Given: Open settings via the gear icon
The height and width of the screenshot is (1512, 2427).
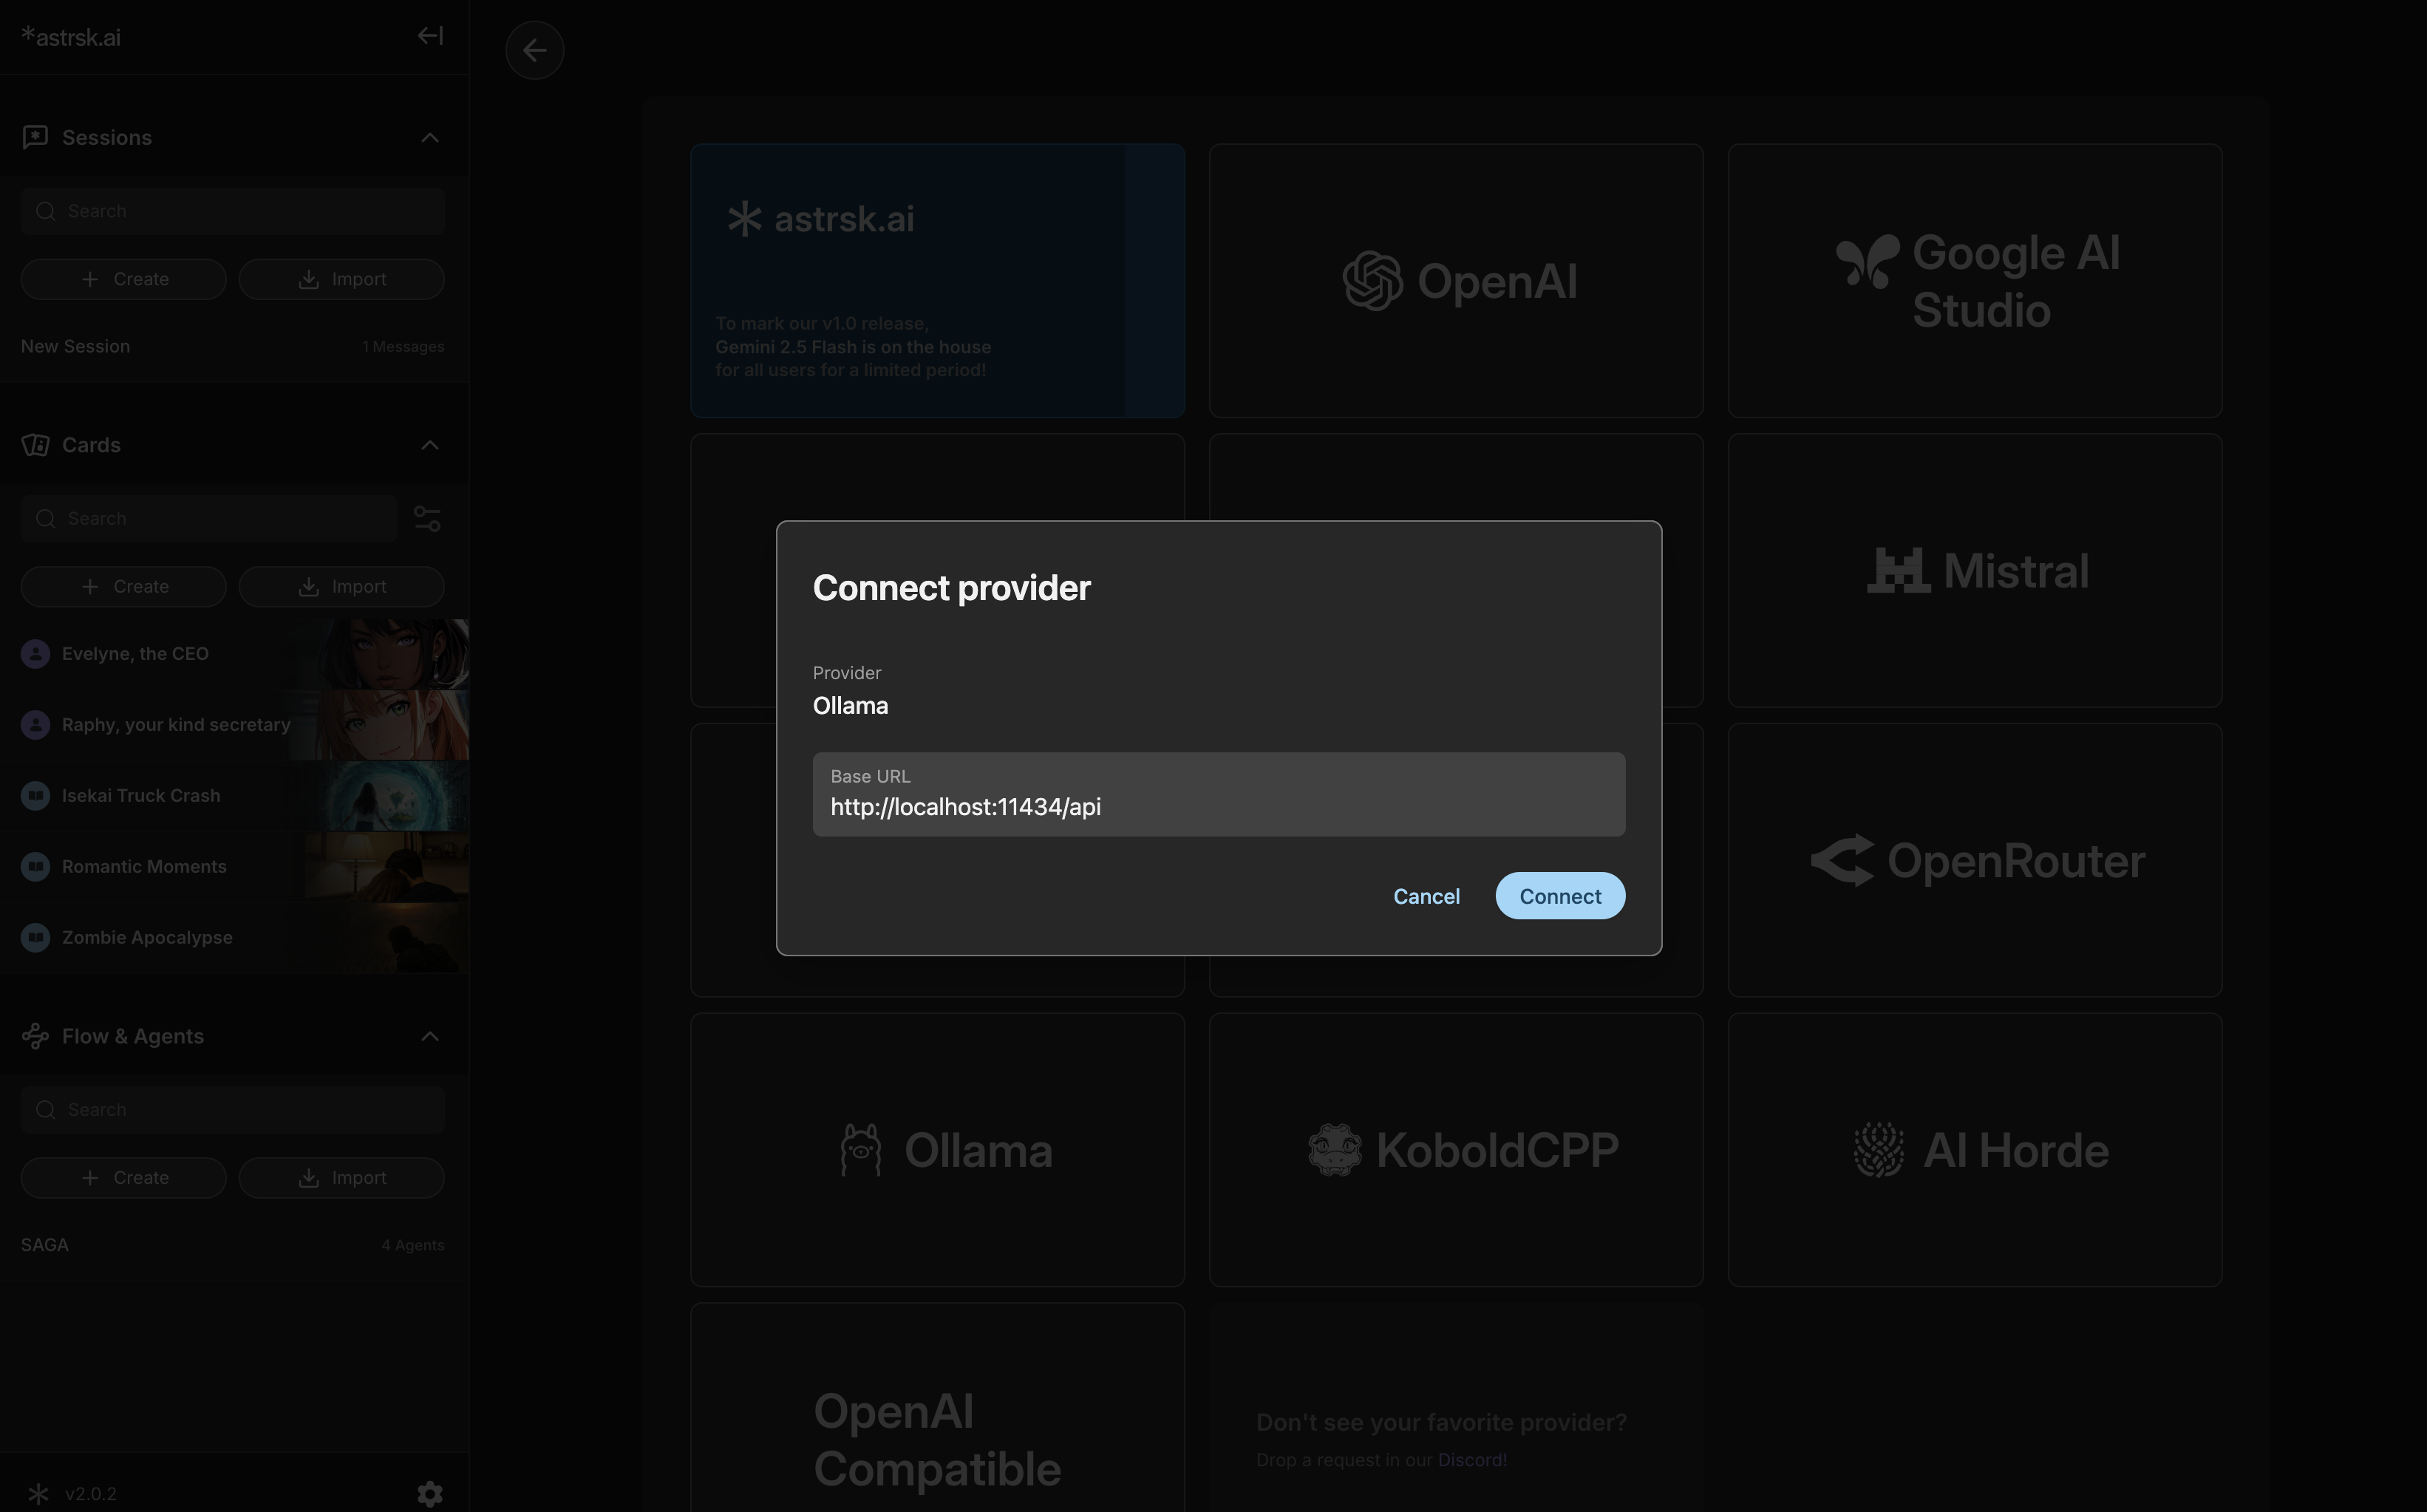Looking at the screenshot, I should pos(430,1494).
